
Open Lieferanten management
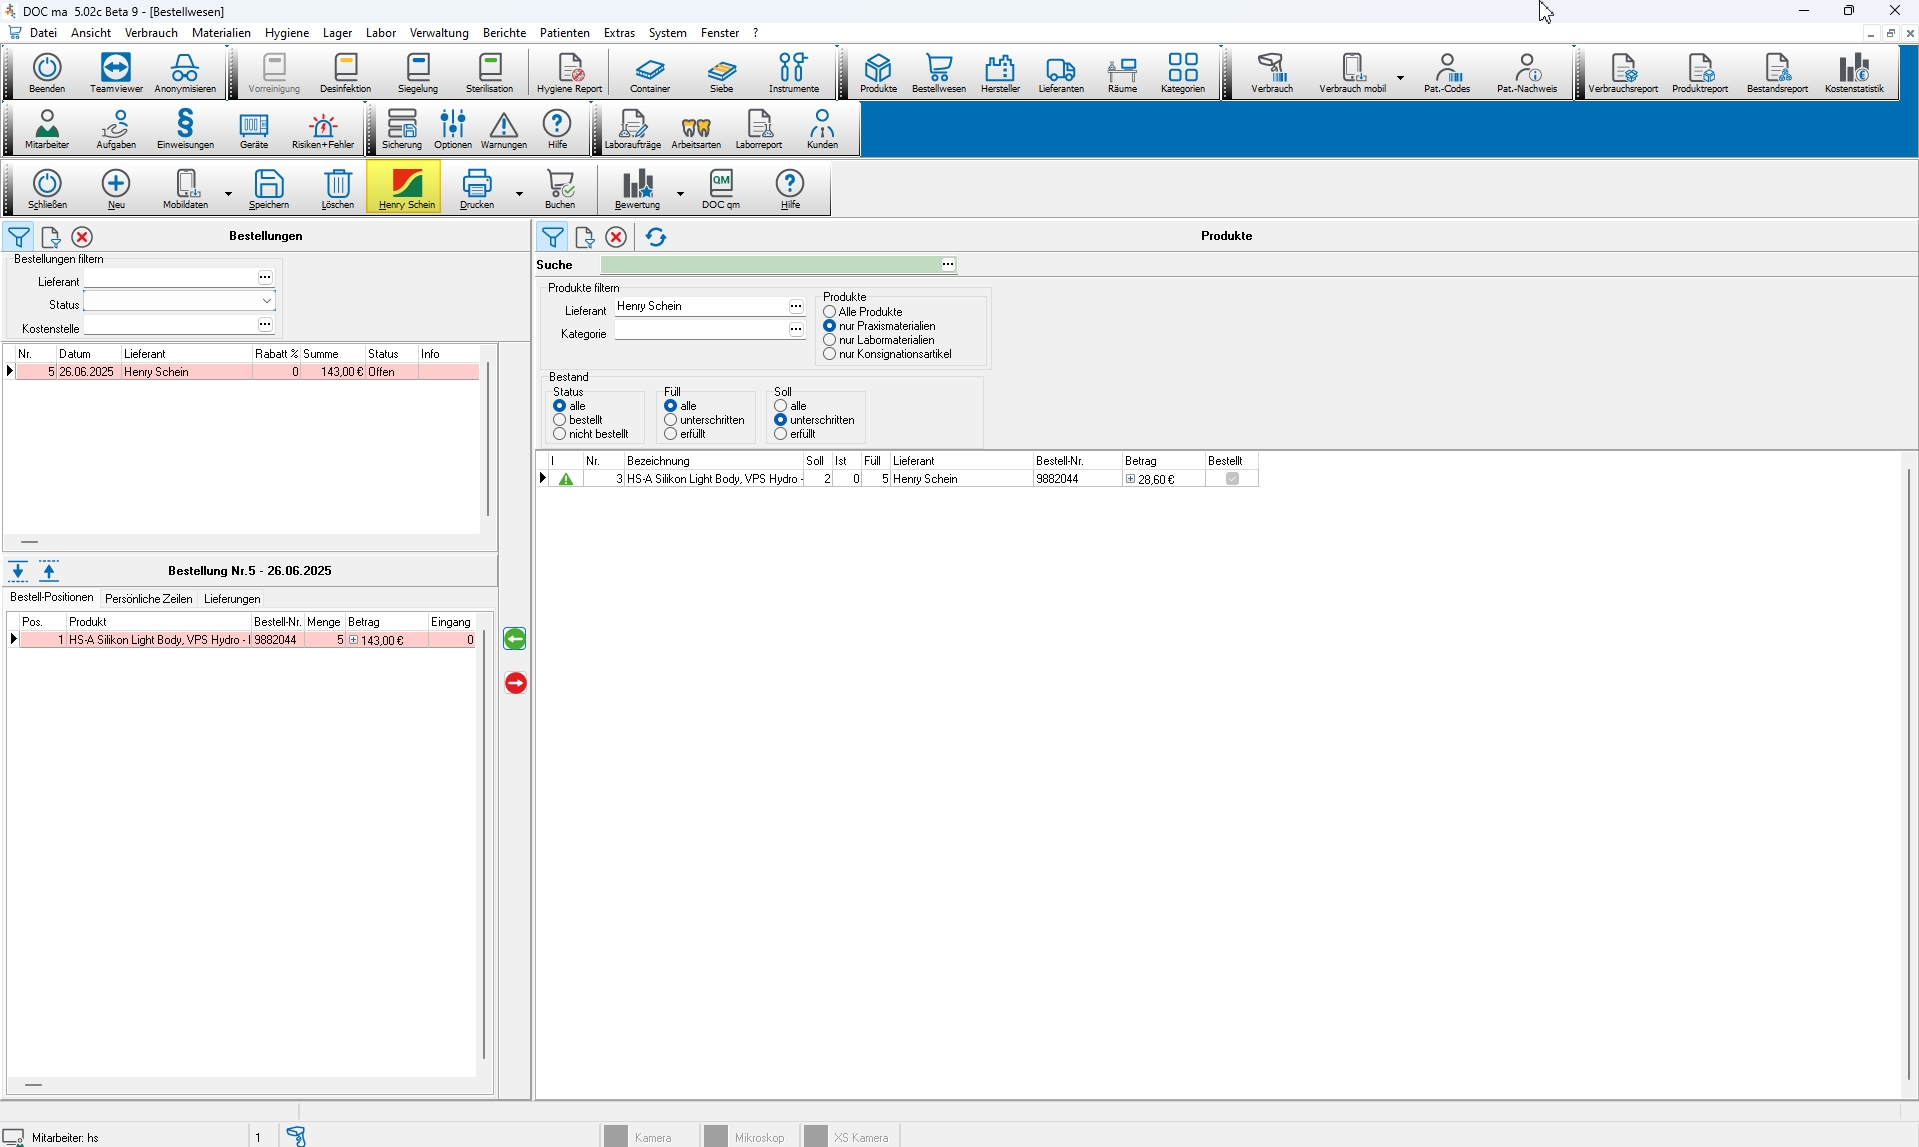pos(1061,73)
